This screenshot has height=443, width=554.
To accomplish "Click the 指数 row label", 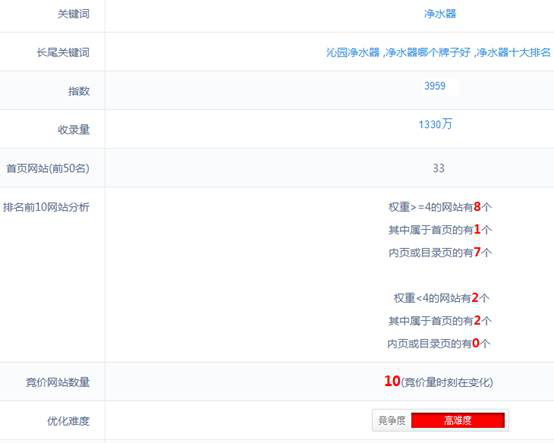I will (79, 91).
